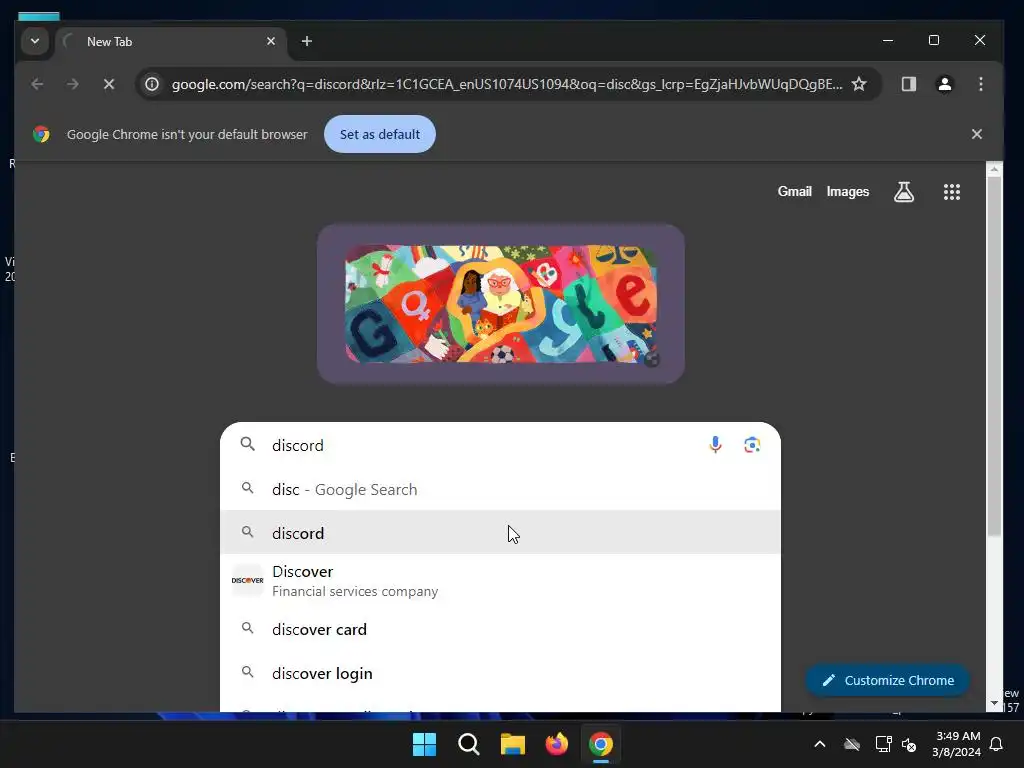Click the OneDrive cloud tray icon
The height and width of the screenshot is (768, 1024).
pos(852,744)
